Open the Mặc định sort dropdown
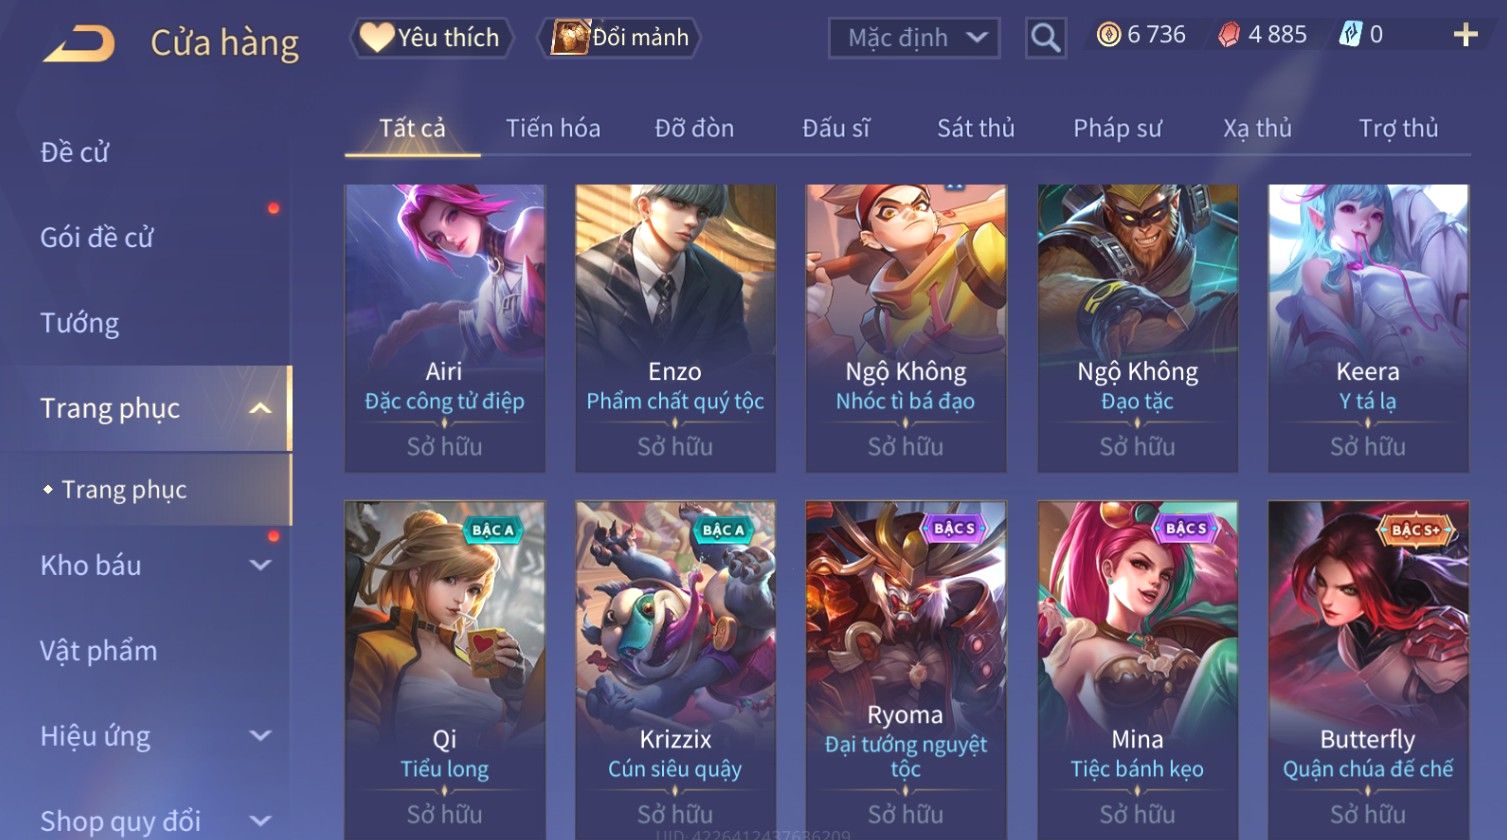Screen dimensions: 1507x840 pyautogui.click(x=914, y=38)
